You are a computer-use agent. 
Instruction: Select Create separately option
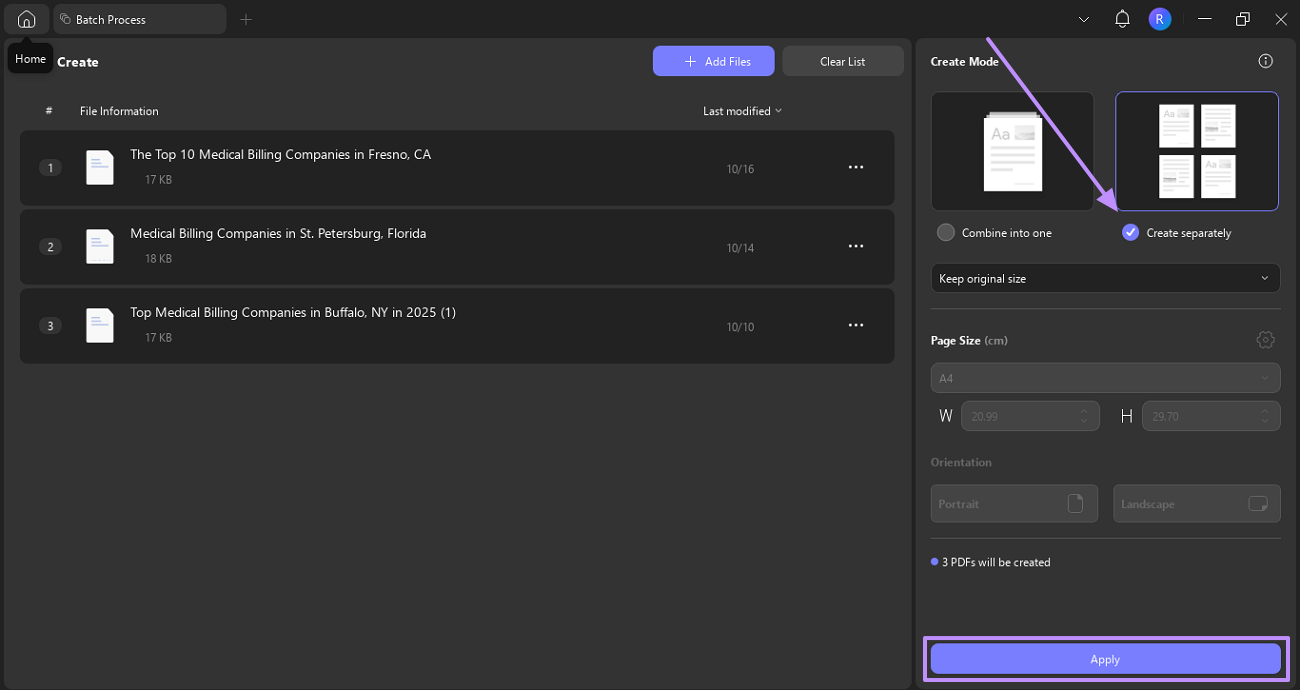coord(1131,233)
